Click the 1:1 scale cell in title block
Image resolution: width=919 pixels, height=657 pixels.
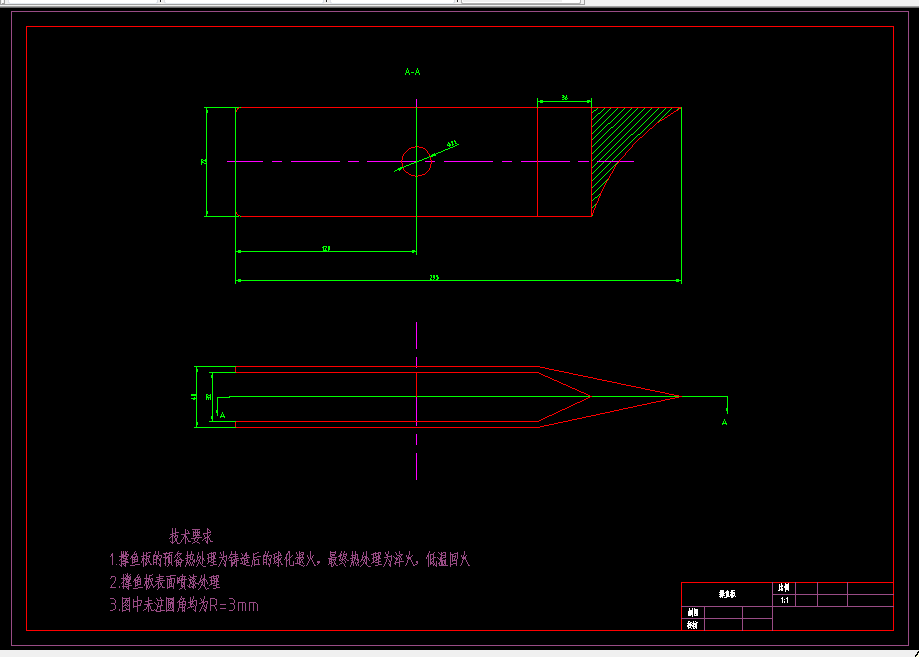point(784,600)
